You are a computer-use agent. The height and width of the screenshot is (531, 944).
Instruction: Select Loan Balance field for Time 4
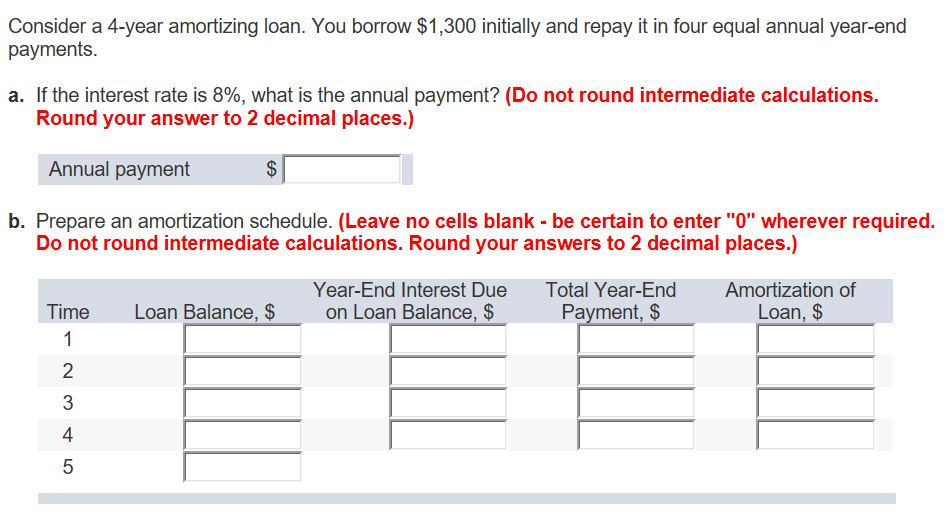[243, 435]
